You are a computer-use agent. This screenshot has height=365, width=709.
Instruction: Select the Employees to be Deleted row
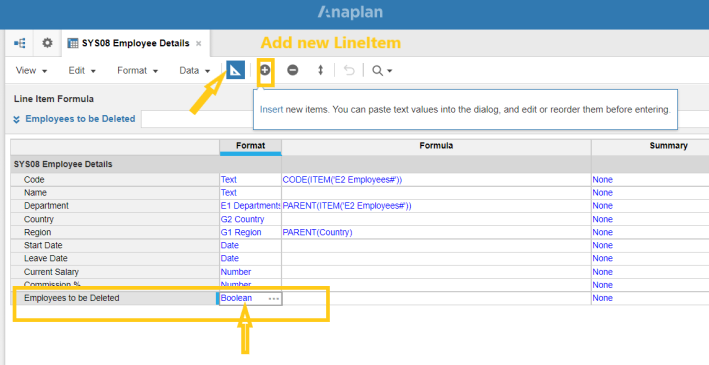115,298
